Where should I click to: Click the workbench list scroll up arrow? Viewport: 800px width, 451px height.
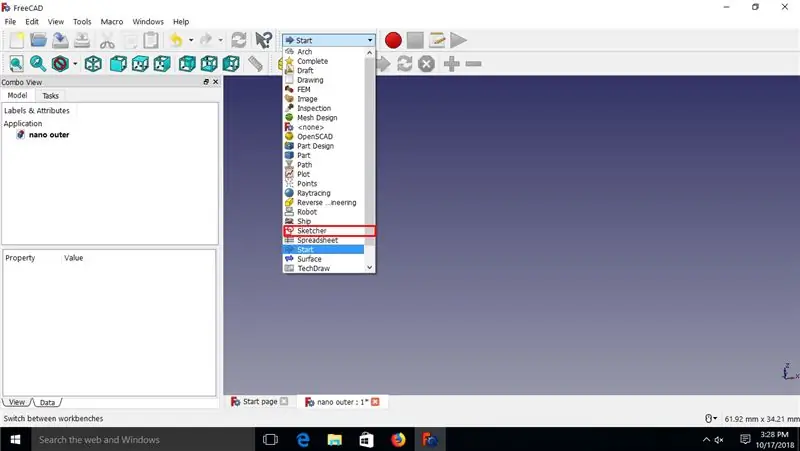tap(370, 52)
